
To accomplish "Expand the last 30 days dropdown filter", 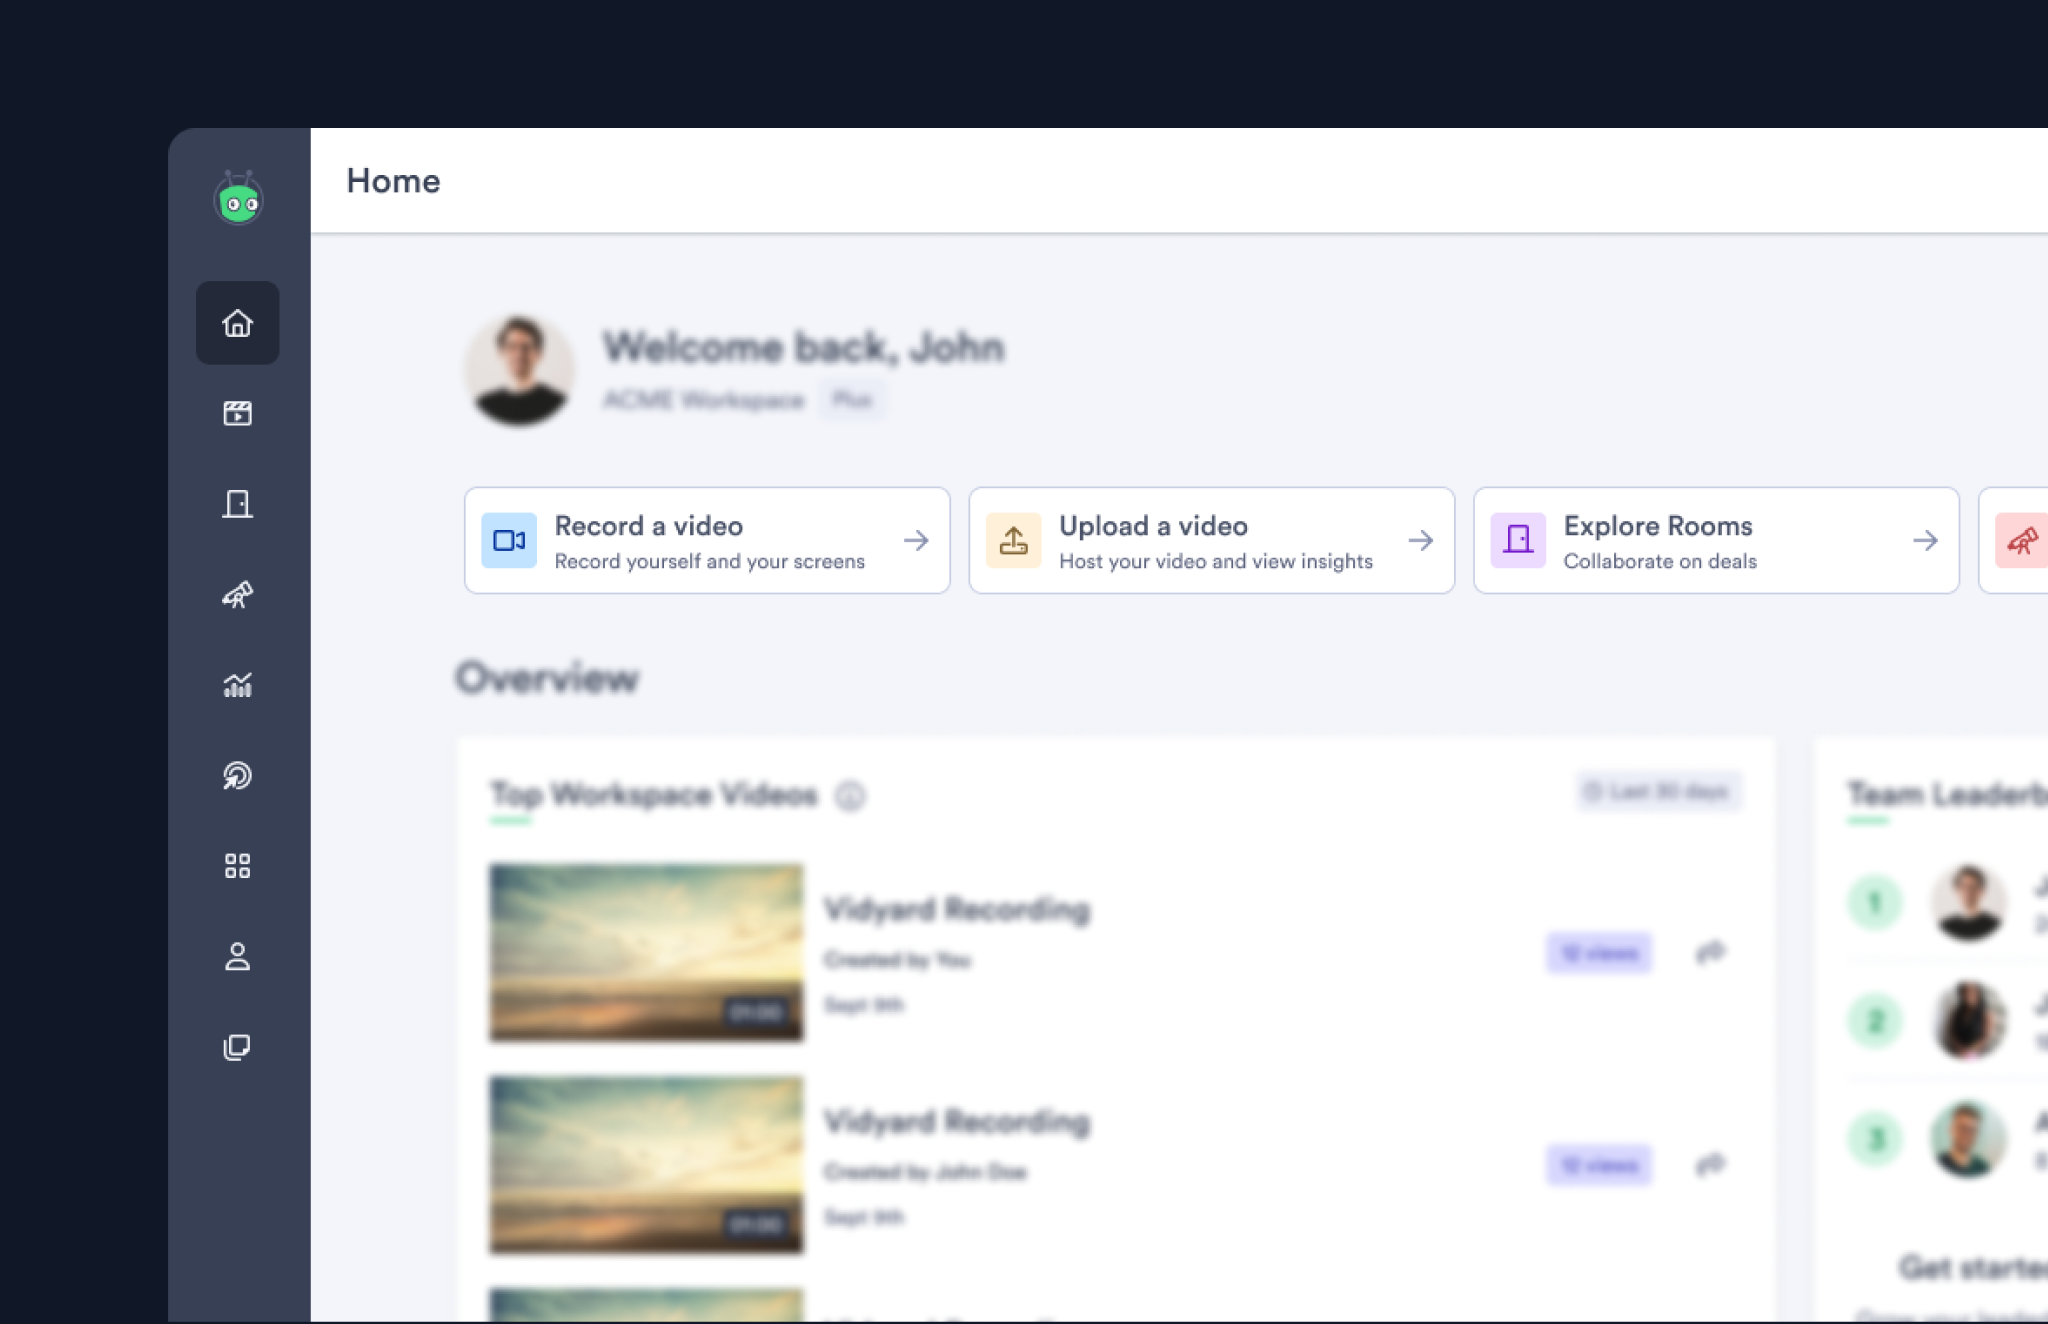I will tap(1654, 793).
